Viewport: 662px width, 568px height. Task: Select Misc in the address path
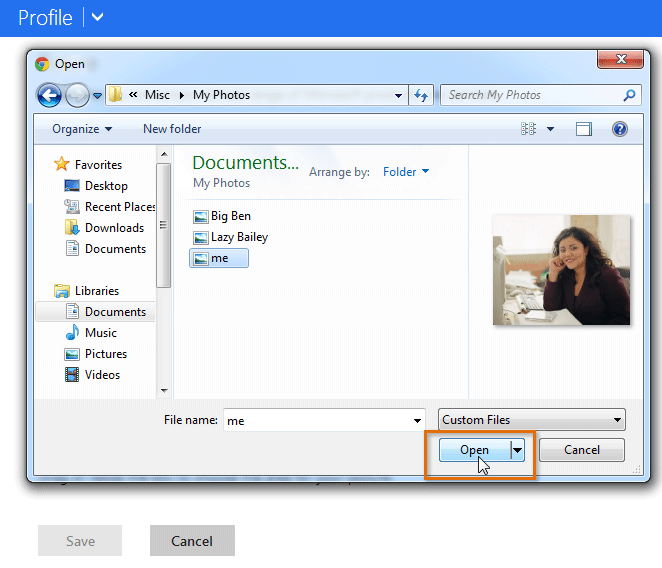(157, 95)
